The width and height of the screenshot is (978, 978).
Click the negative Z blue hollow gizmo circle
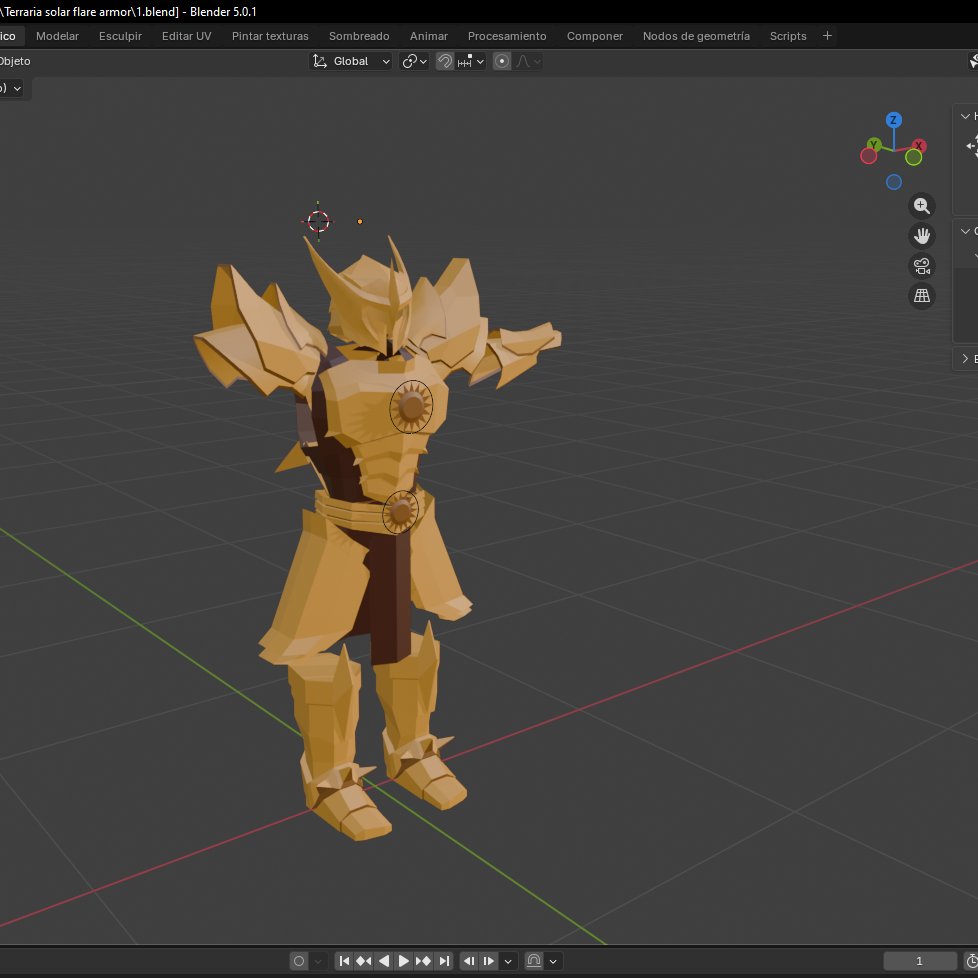(x=894, y=182)
